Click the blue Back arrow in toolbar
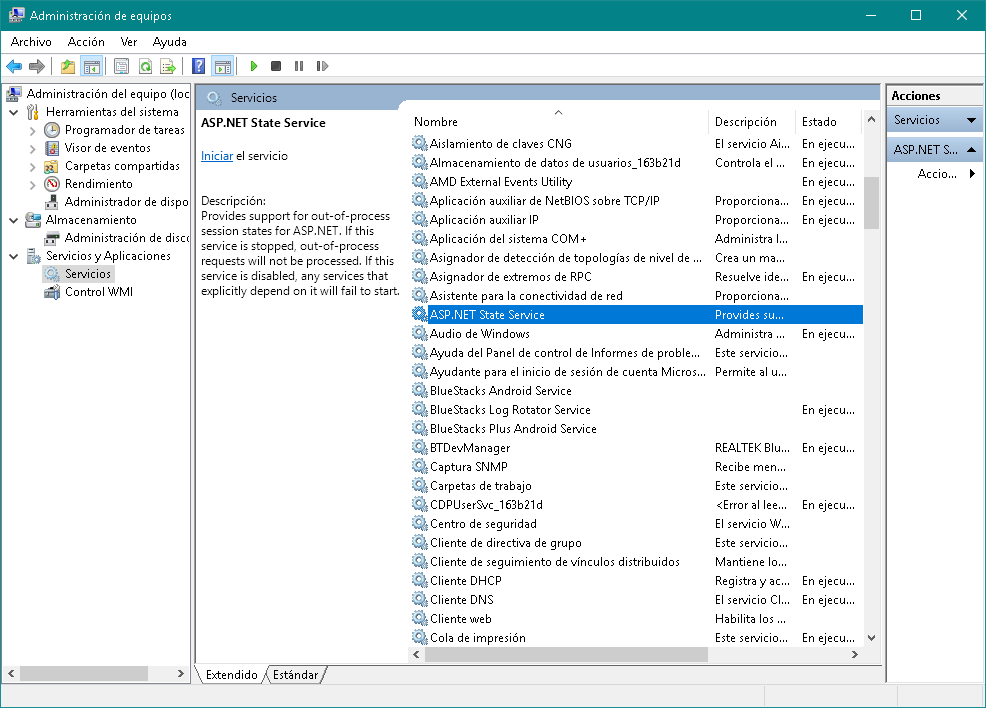986x708 pixels. pos(14,66)
